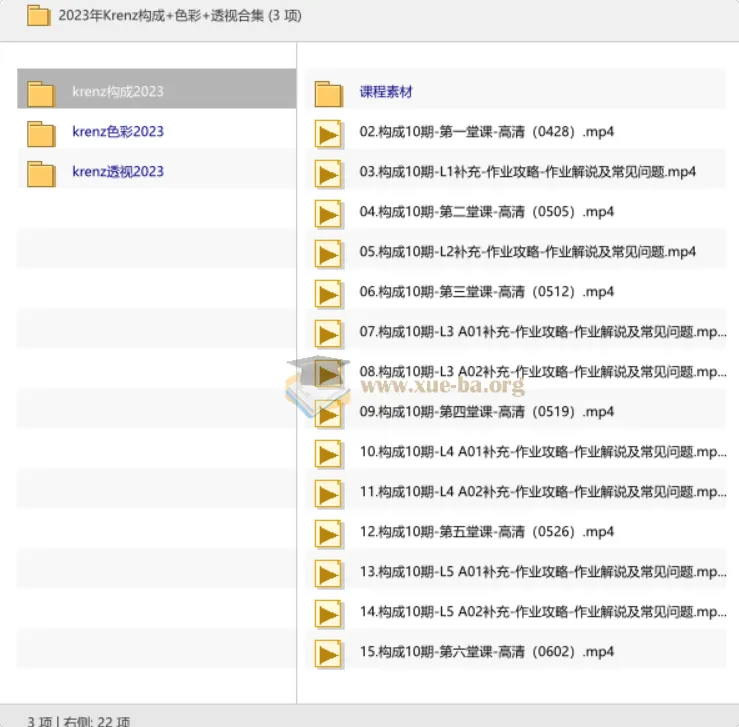Select file name 11.构成10期-L4 A02补充
Viewport: 739px width, 727px height.
point(543,492)
